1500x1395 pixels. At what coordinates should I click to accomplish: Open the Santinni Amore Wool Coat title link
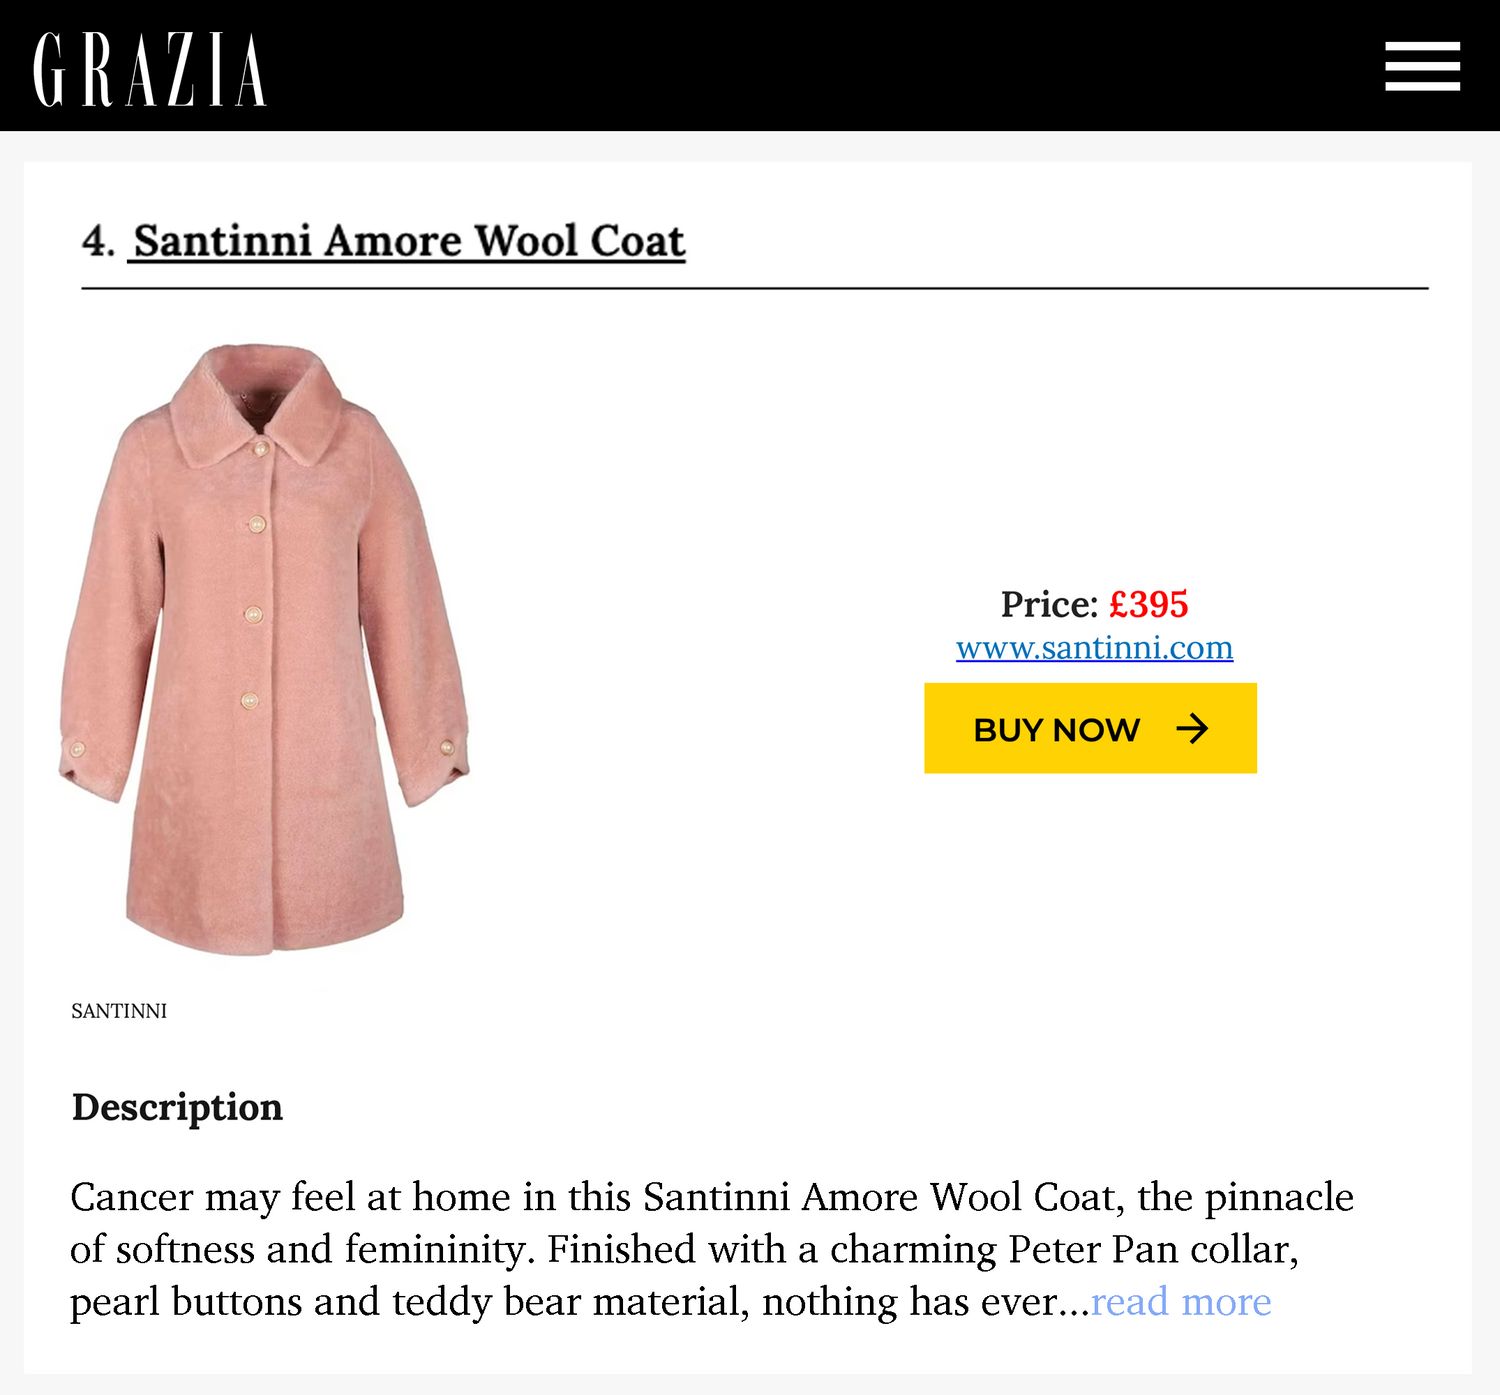[409, 241]
